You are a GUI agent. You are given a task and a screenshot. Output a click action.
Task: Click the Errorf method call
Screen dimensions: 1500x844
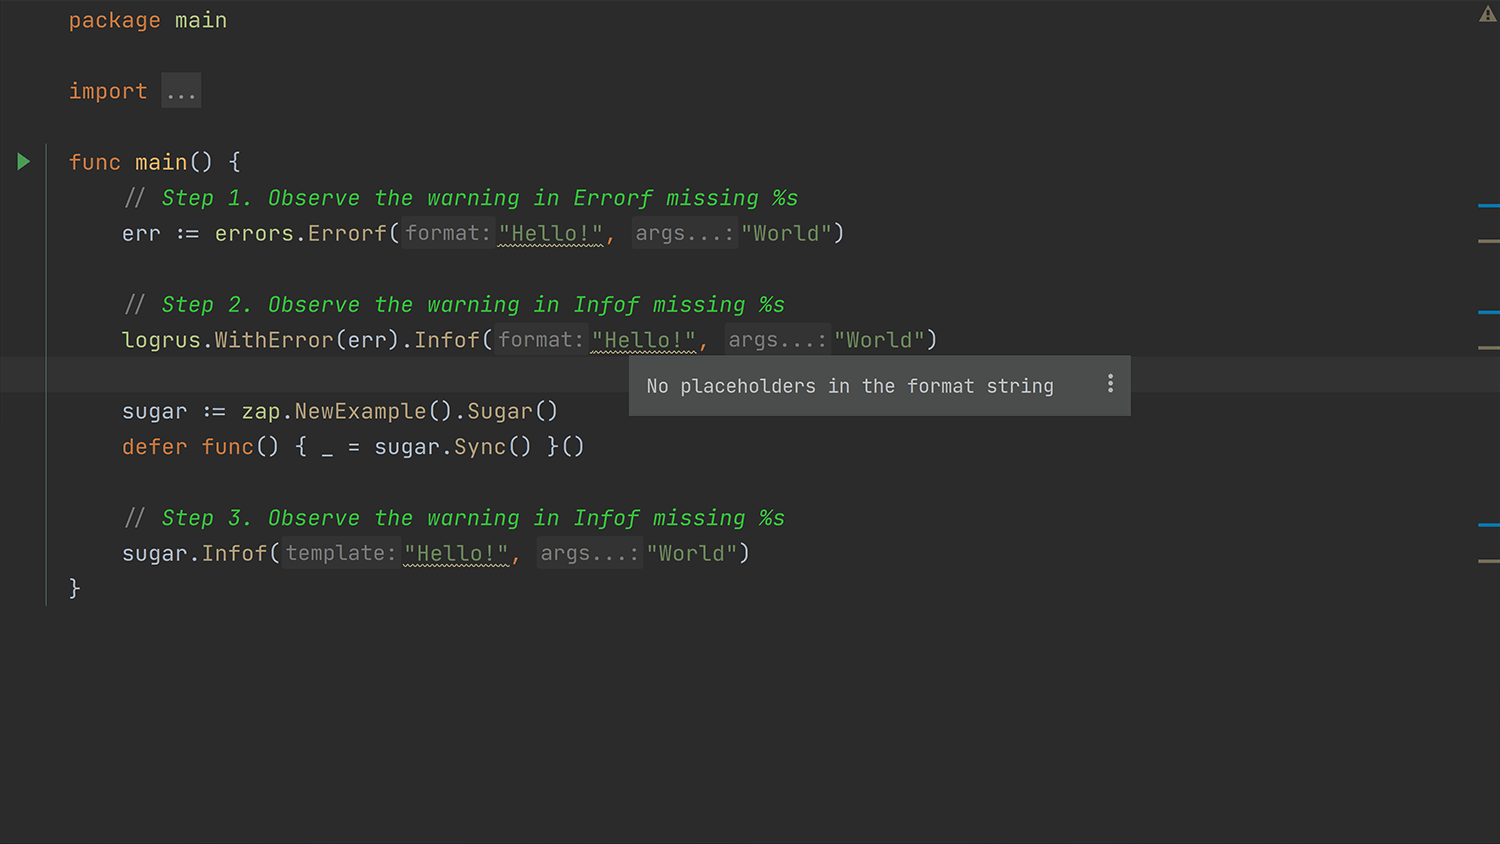click(347, 233)
